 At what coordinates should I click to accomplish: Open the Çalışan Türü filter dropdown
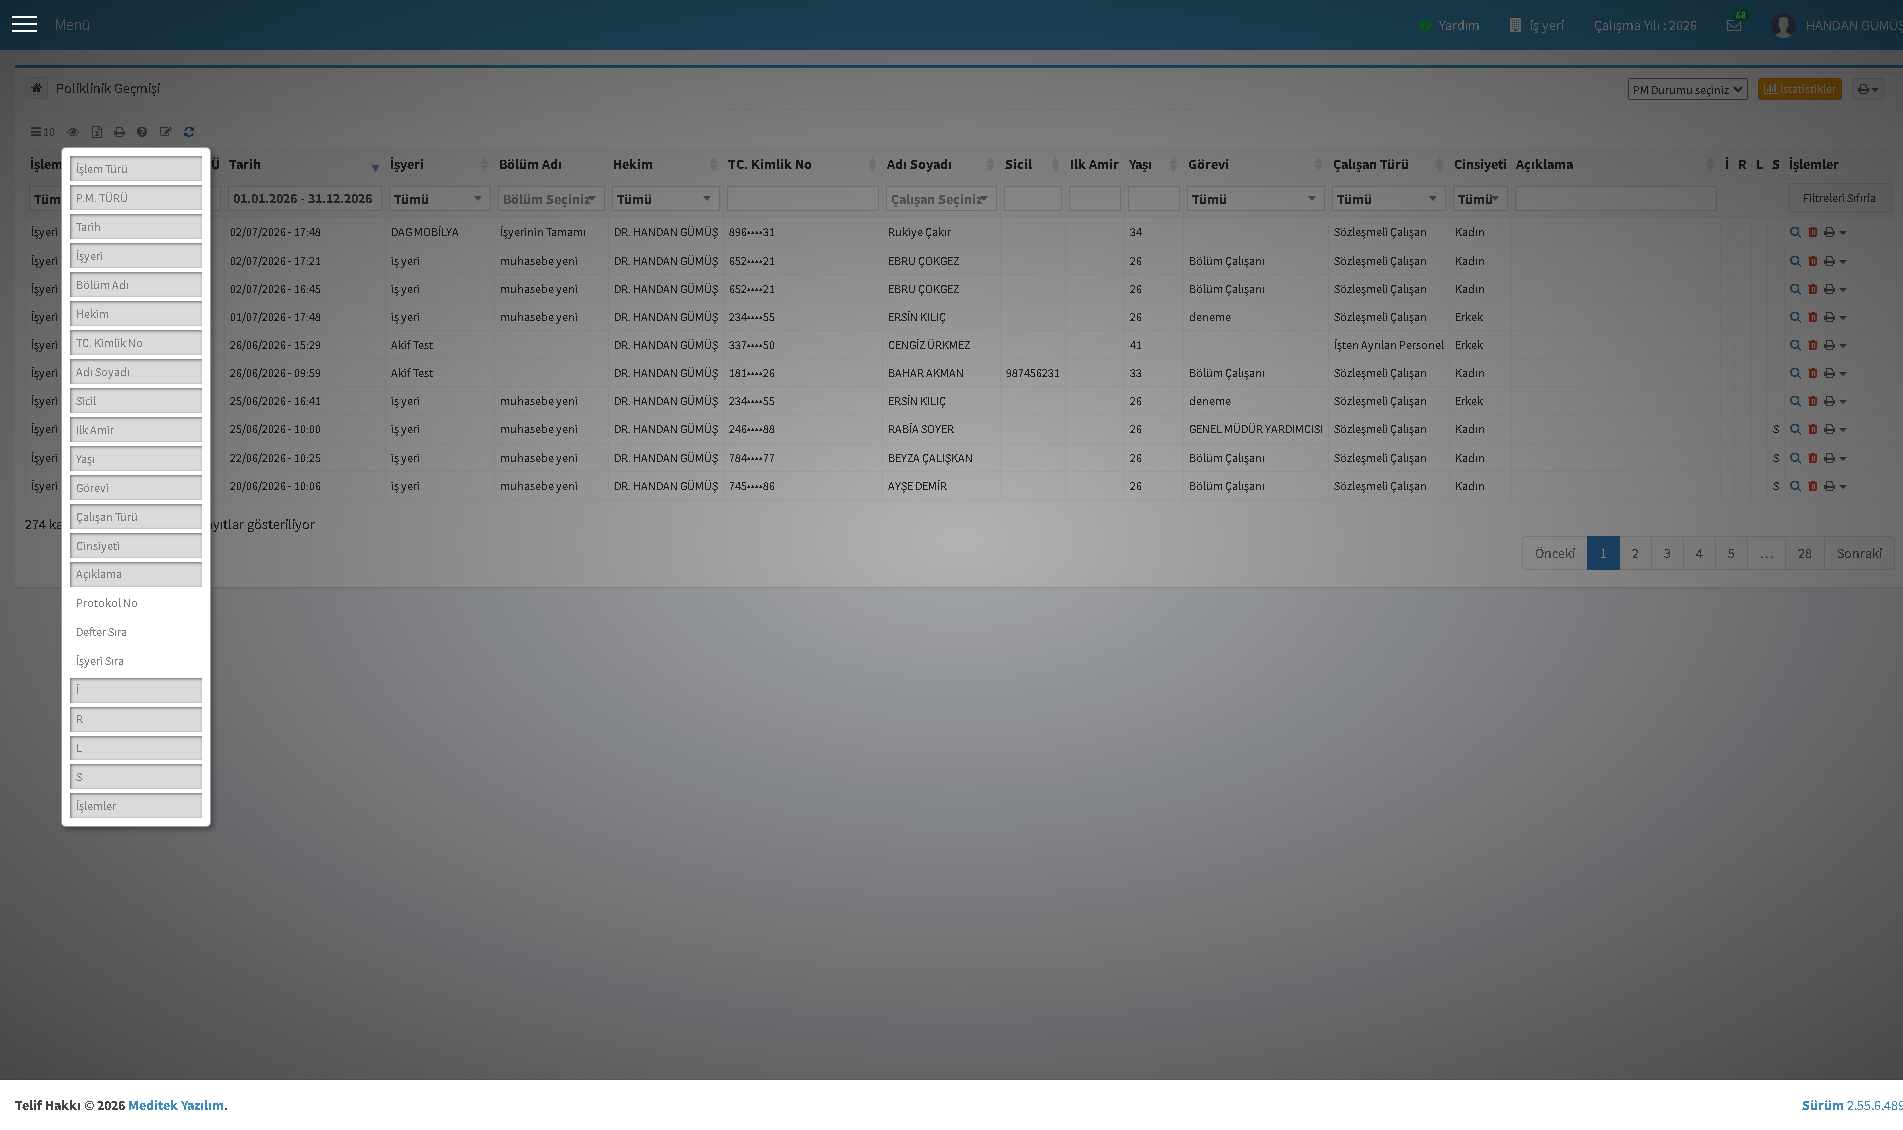(x=1388, y=199)
